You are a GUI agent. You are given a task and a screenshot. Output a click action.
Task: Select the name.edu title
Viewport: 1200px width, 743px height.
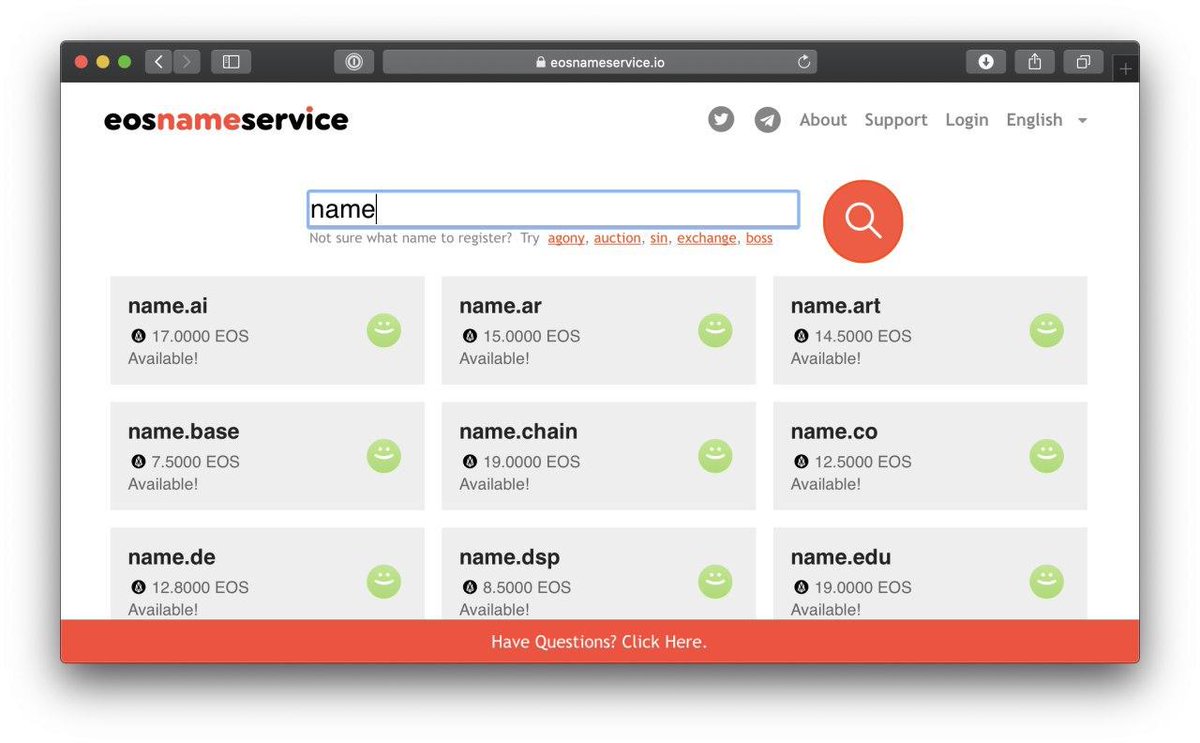[x=841, y=557]
